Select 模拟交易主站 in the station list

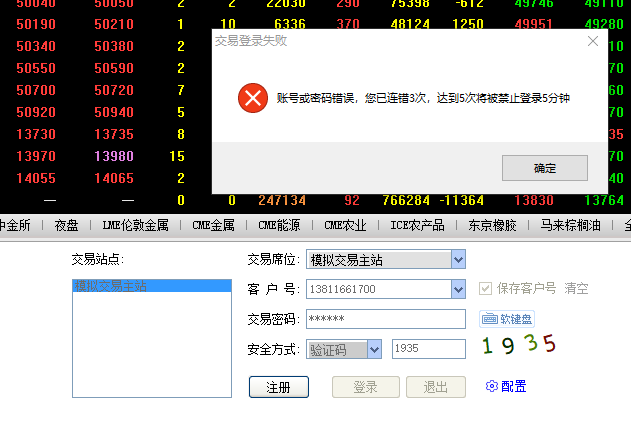coord(152,286)
